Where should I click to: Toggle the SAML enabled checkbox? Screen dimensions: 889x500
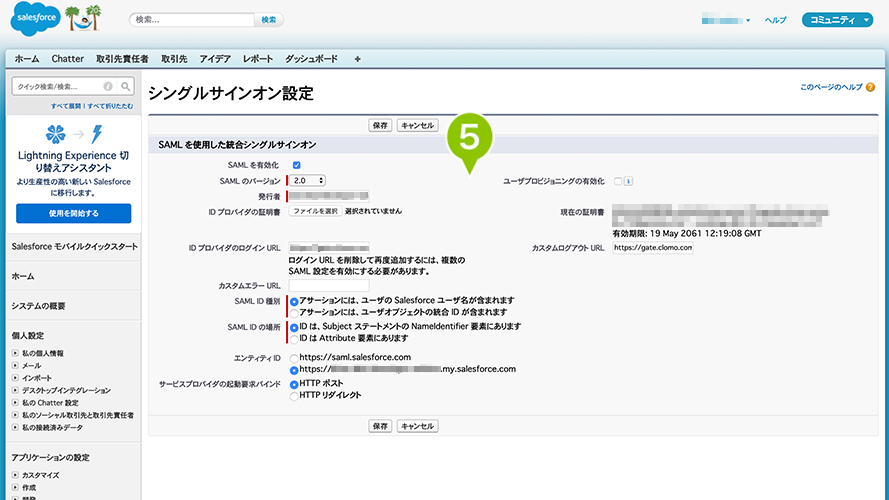click(x=297, y=165)
